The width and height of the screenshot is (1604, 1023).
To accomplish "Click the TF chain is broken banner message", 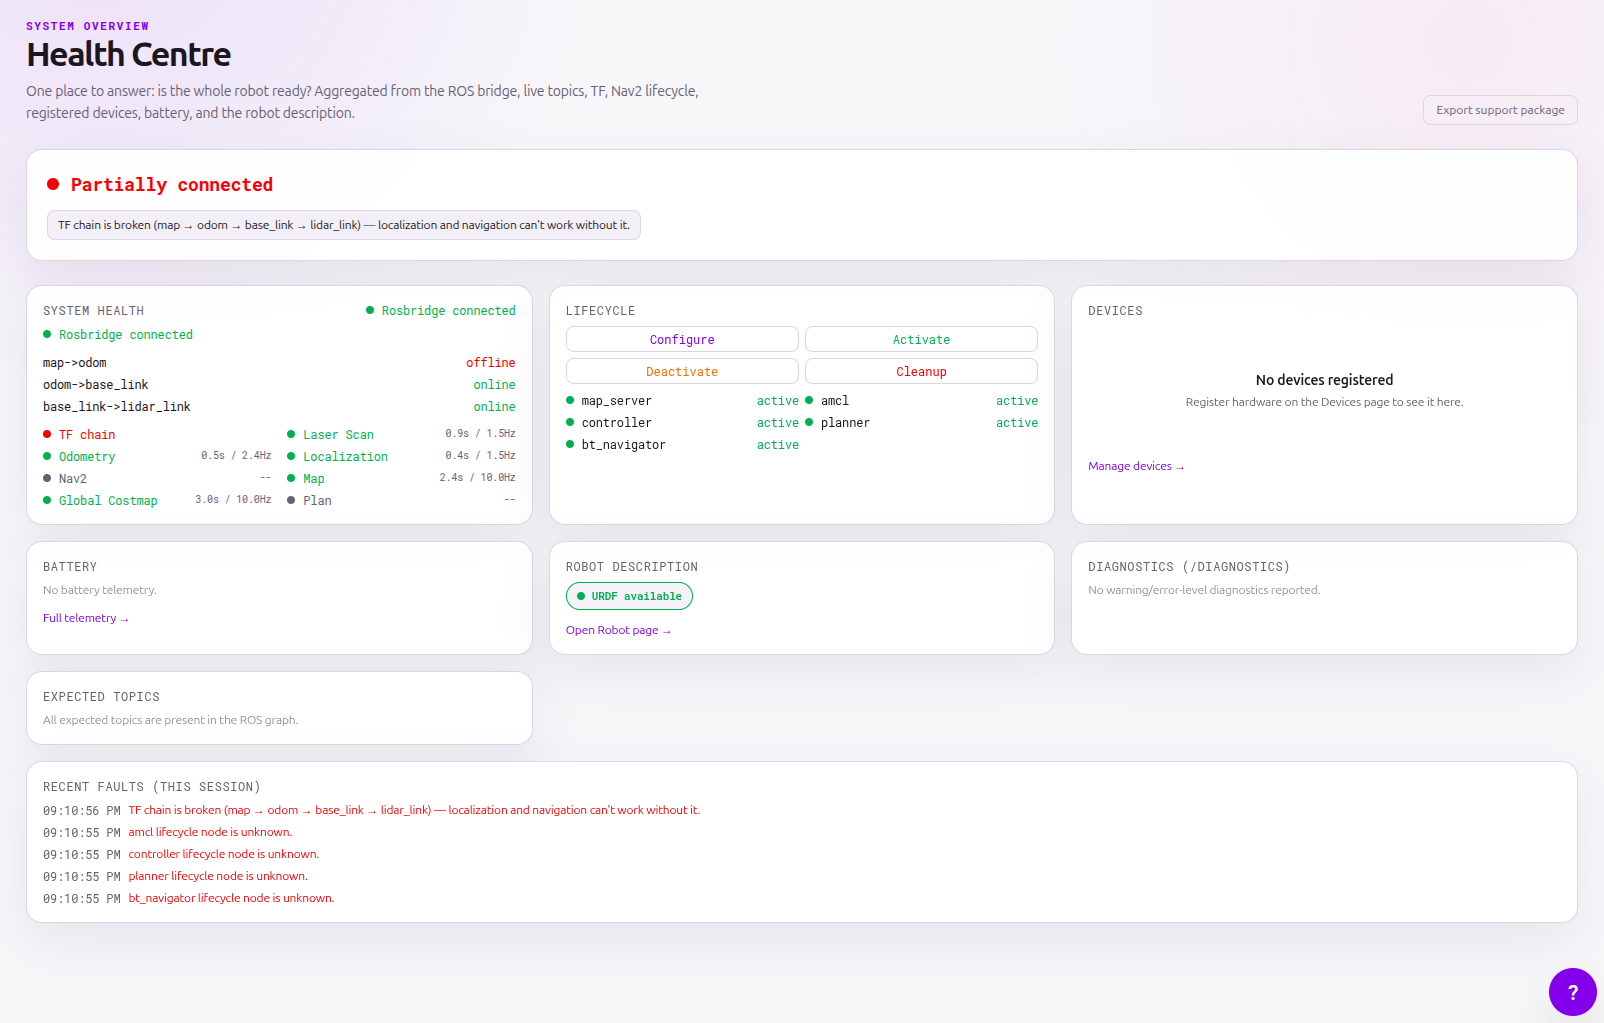I will [x=344, y=225].
